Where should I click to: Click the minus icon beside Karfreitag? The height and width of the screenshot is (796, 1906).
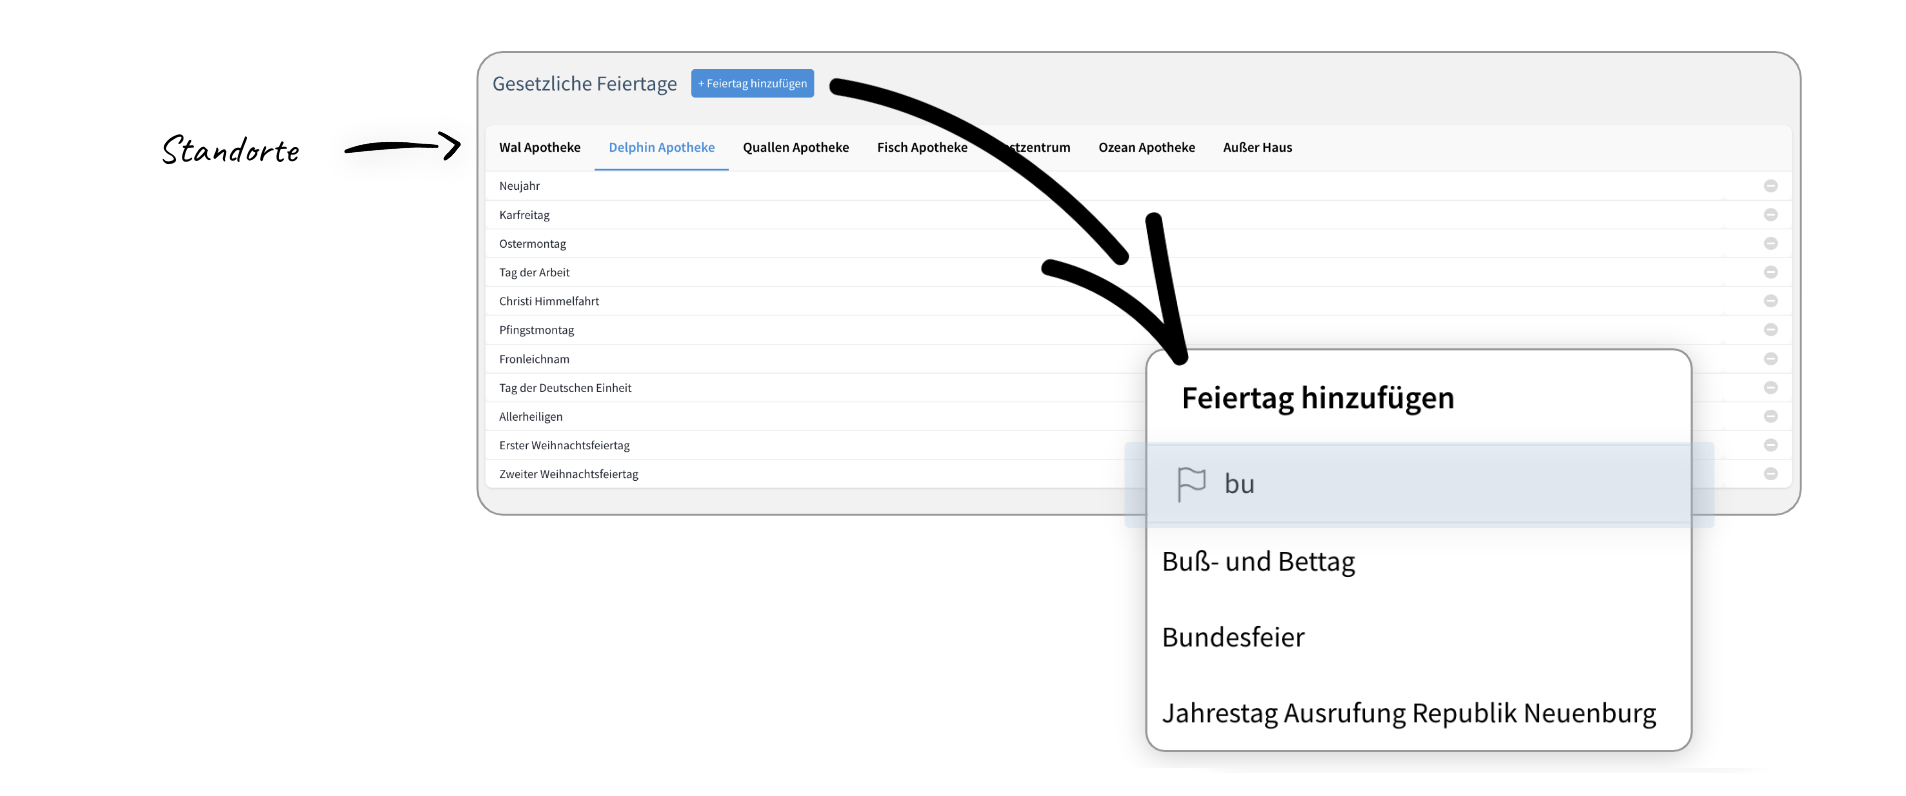coord(1770,215)
